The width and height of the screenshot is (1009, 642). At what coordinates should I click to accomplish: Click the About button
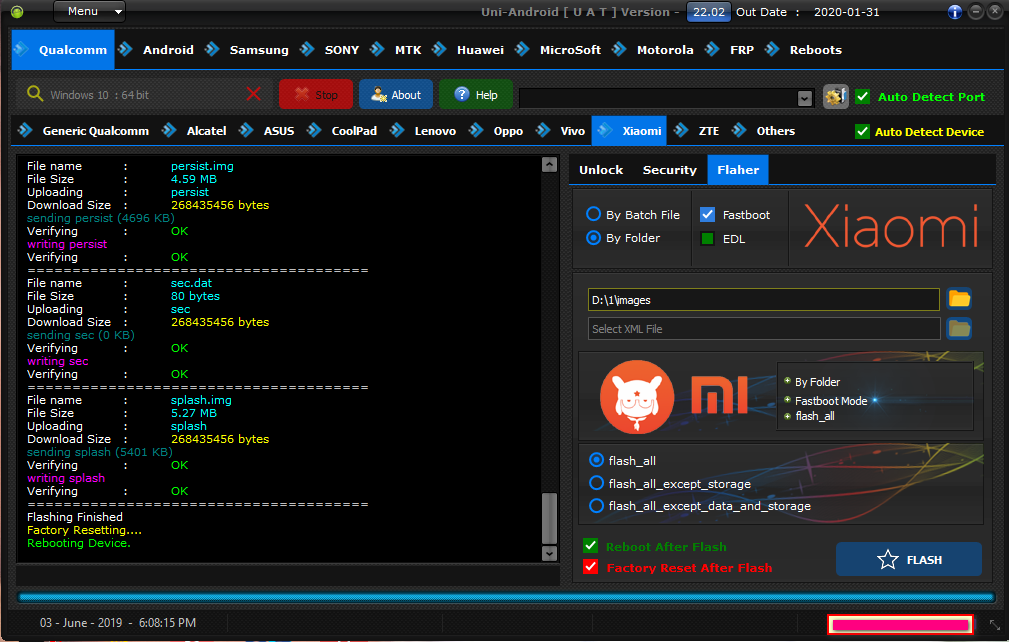(396, 95)
